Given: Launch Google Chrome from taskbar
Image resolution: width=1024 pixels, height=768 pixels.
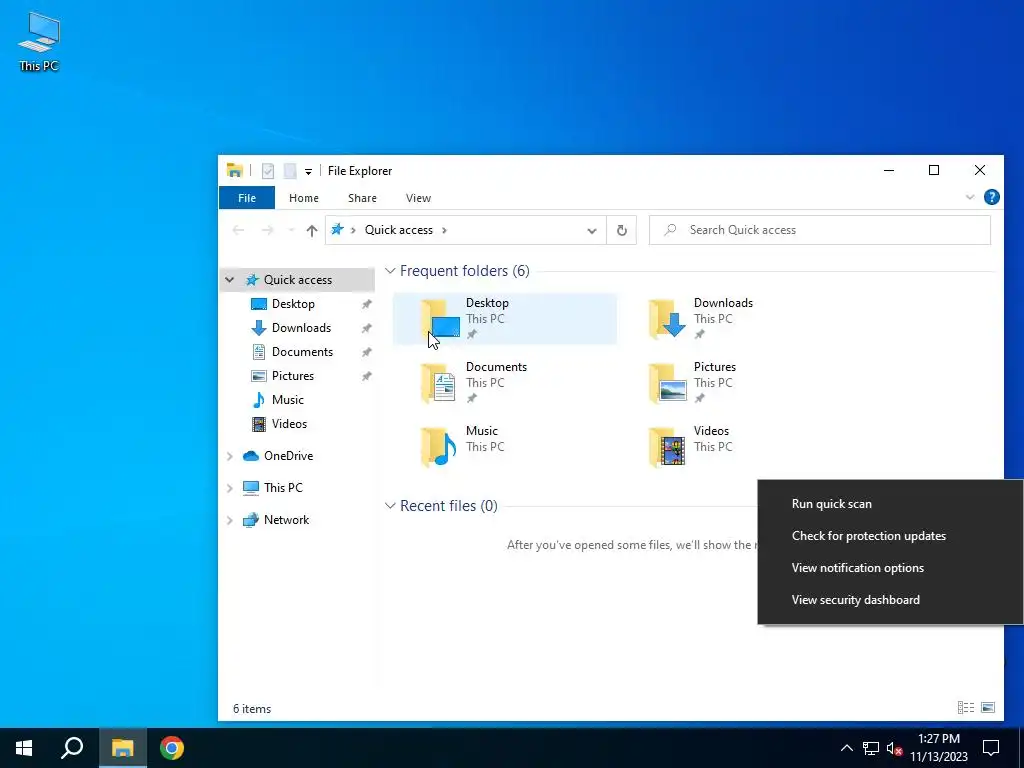Looking at the screenshot, I should (172, 748).
